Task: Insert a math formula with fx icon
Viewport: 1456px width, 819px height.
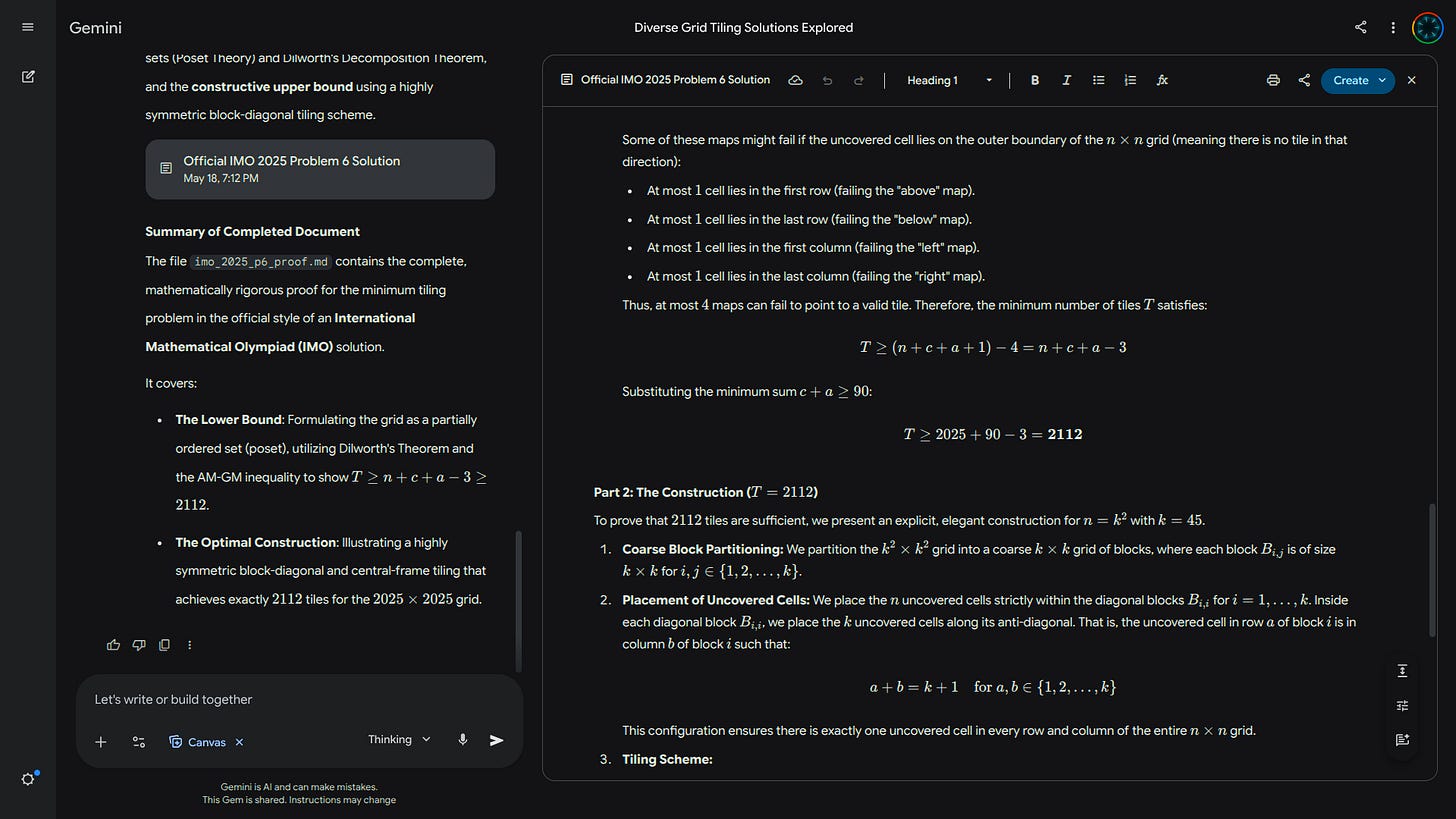Action: pyautogui.click(x=1162, y=80)
